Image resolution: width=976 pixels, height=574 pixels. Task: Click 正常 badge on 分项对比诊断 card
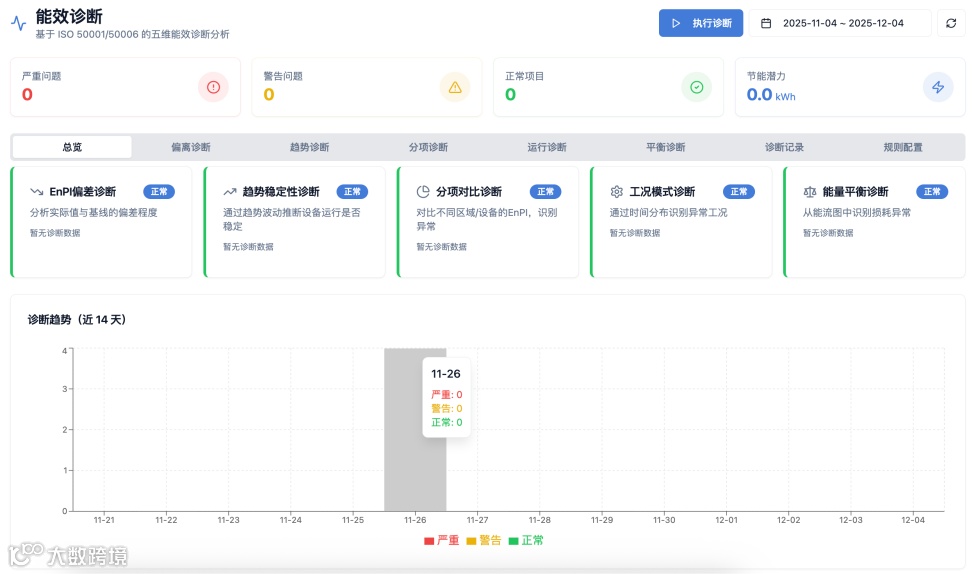click(x=545, y=192)
